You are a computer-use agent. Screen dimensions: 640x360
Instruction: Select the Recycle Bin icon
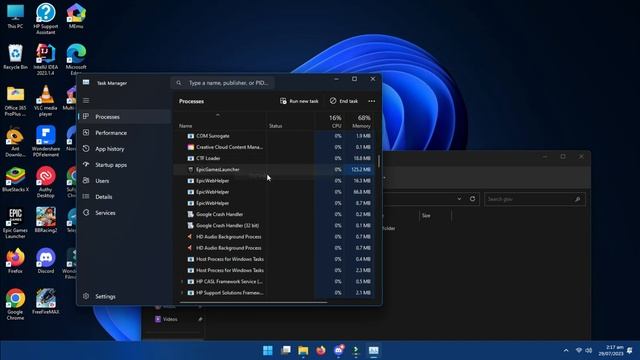(15, 57)
